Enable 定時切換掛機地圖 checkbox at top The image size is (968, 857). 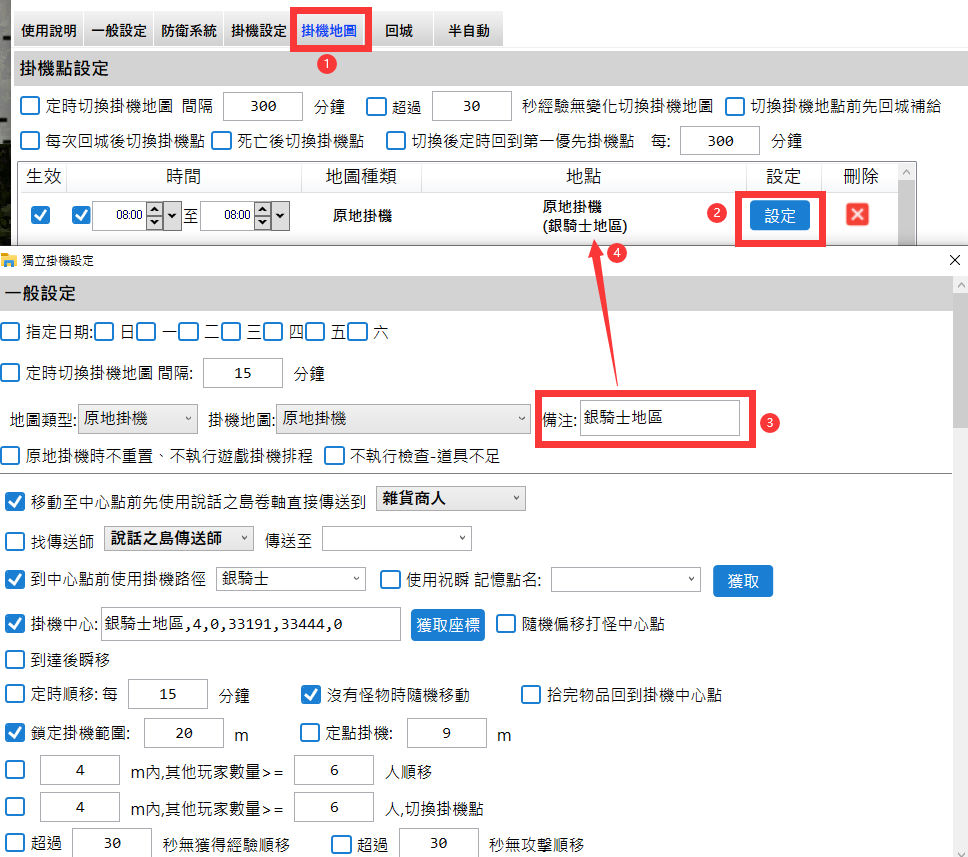pyautogui.click(x=29, y=105)
